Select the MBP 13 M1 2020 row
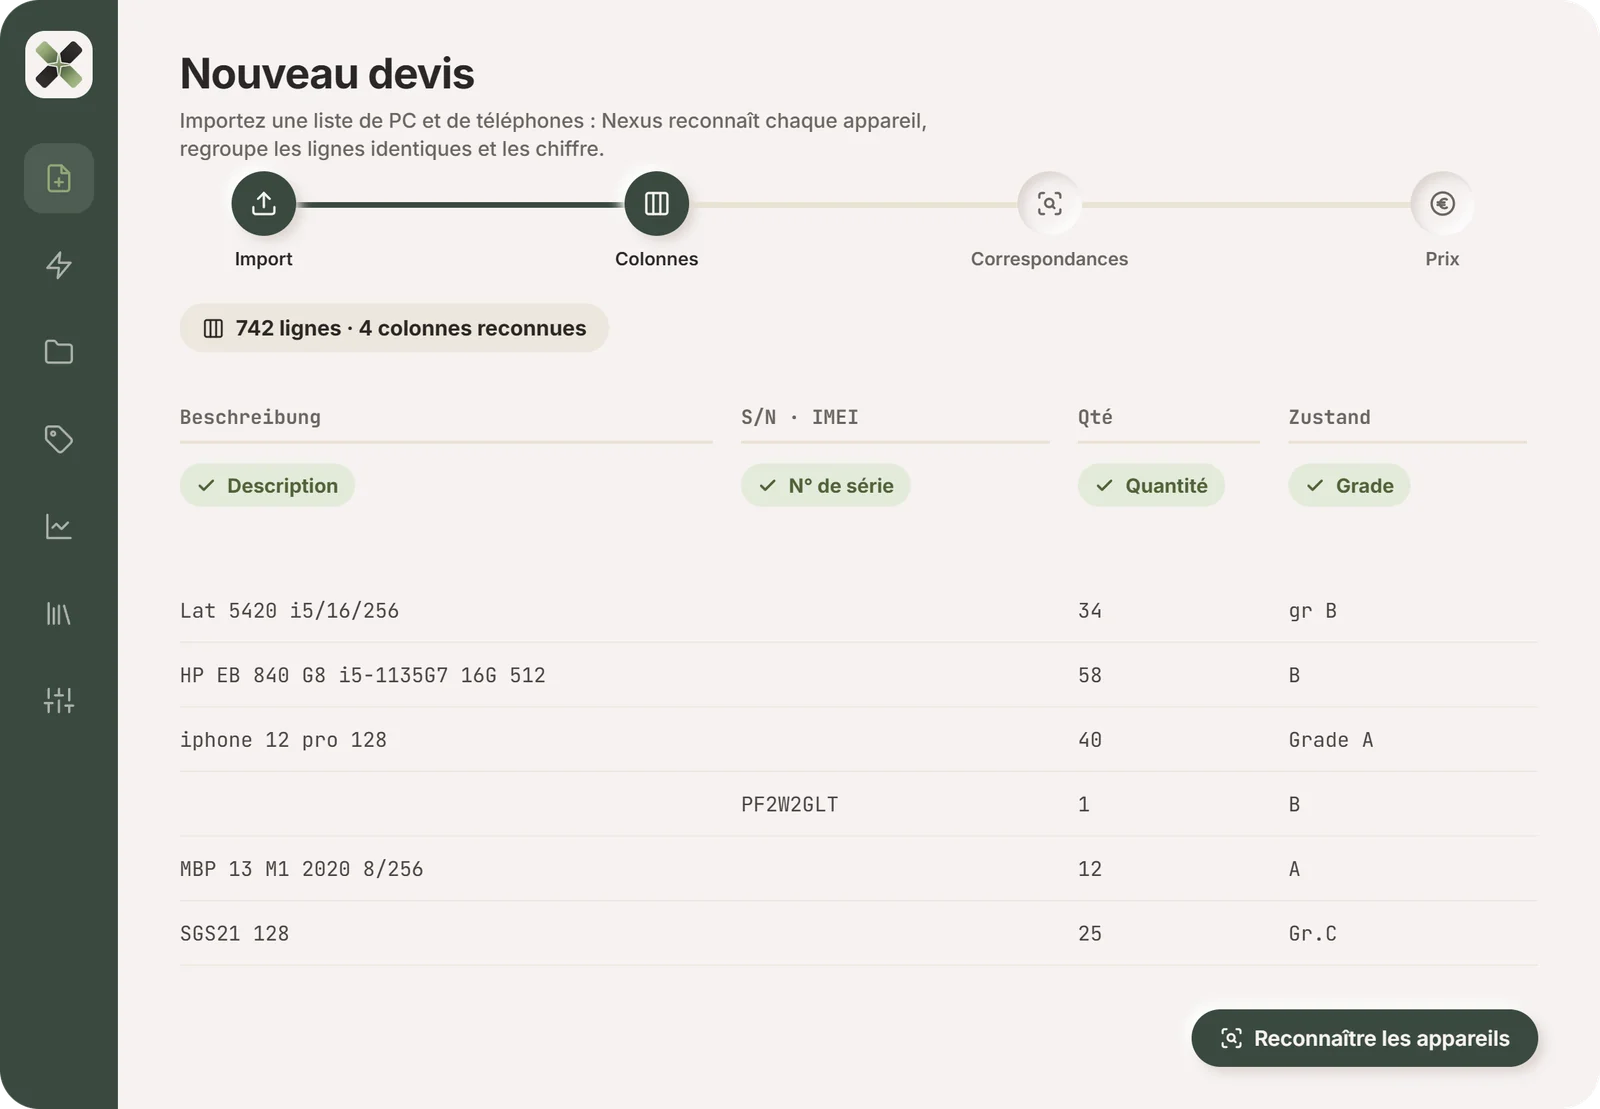1600x1109 pixels. pos(858,869)
